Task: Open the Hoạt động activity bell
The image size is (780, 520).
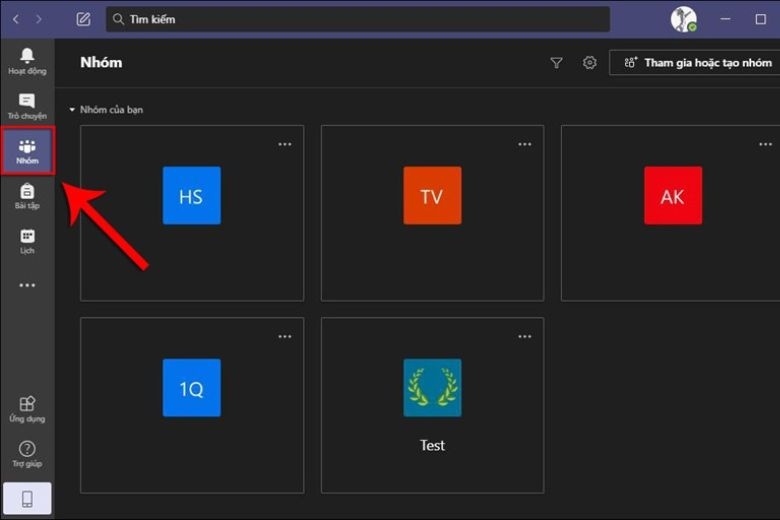Action: 27,61
